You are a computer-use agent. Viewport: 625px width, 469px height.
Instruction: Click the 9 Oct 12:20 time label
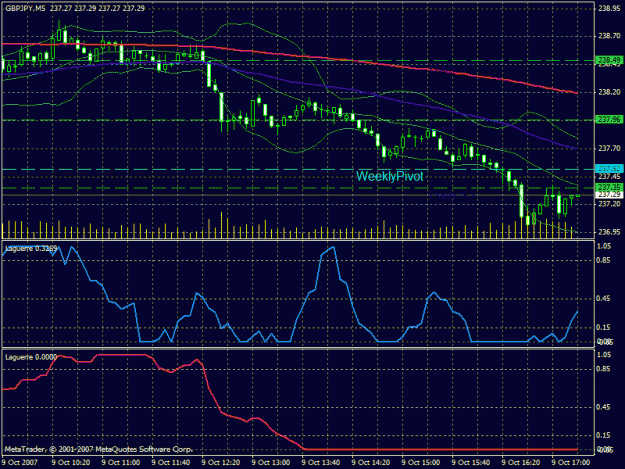click(221, 462)
